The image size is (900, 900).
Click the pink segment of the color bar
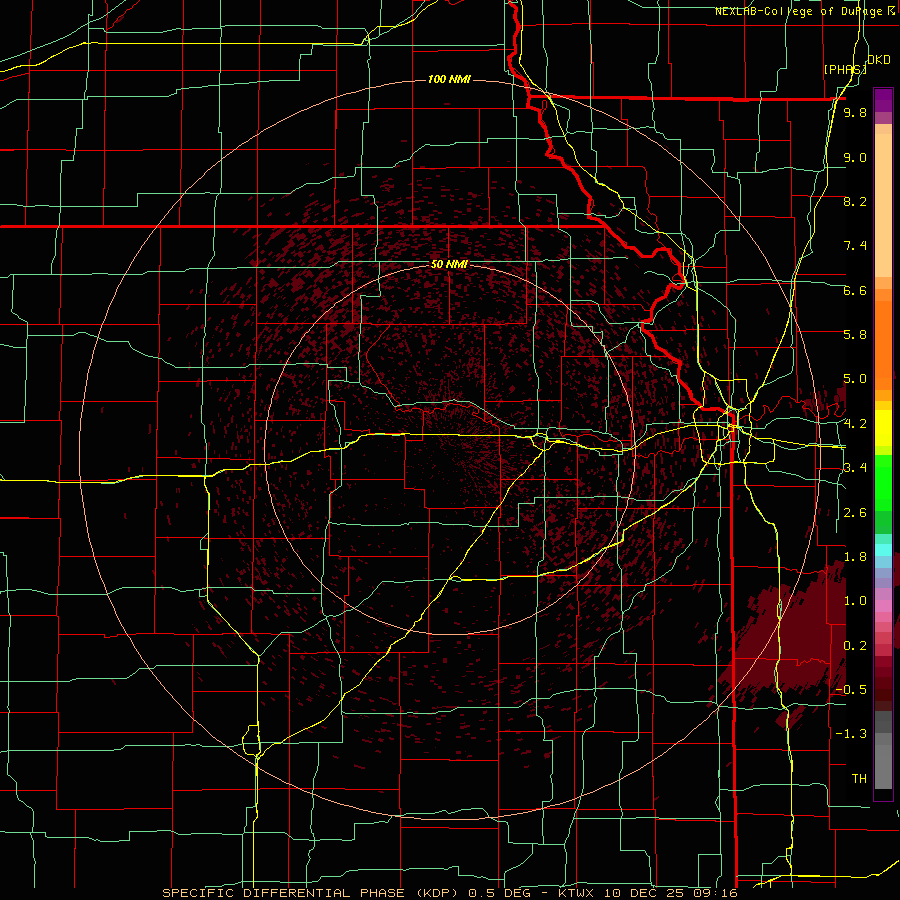[883, 606]
